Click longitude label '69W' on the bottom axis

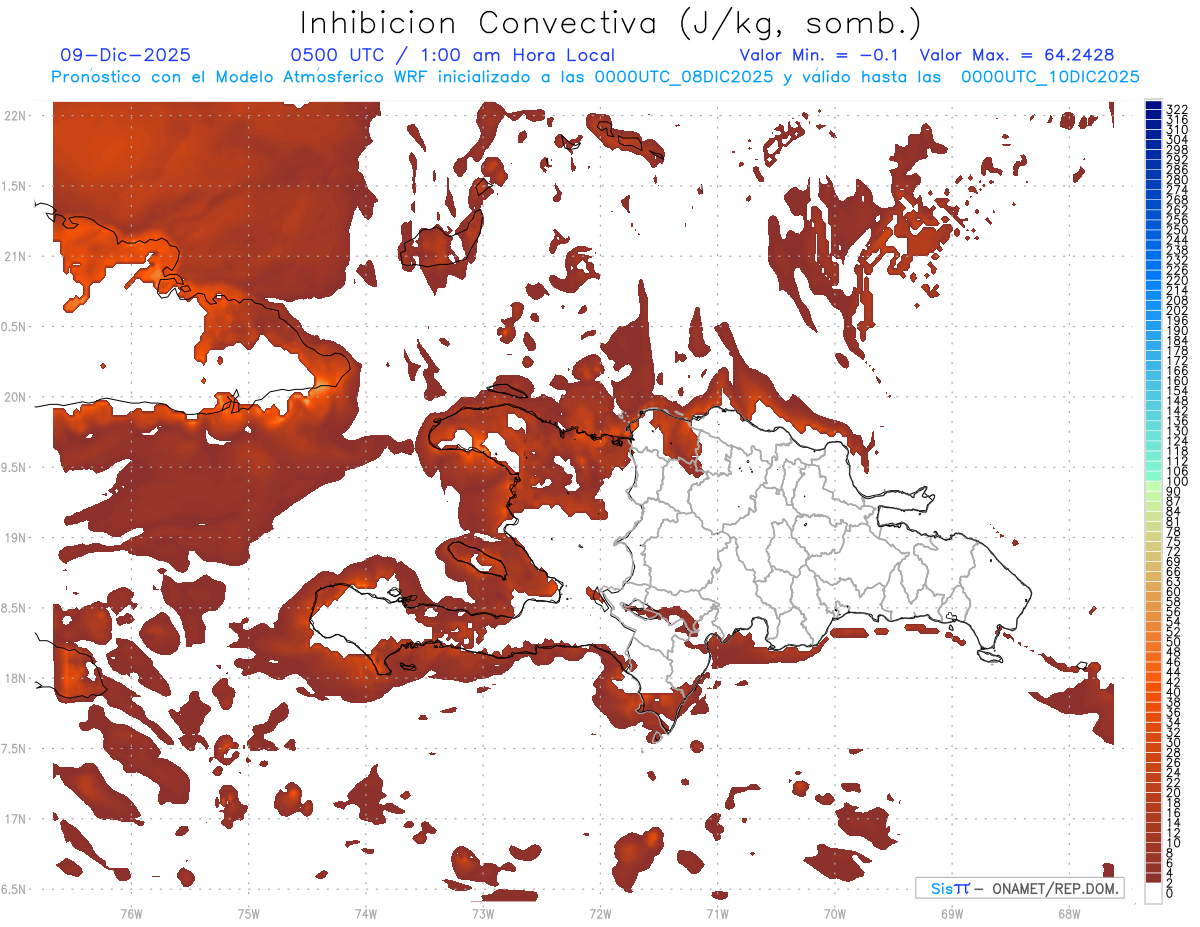click(952, 913)
